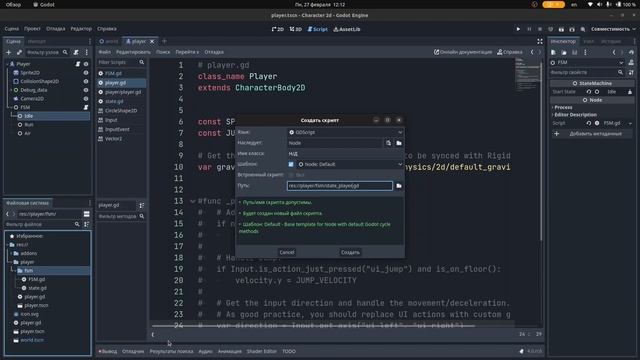Go back to previous script location
This screenshot has height=360, width=640.
coord(532,52)
